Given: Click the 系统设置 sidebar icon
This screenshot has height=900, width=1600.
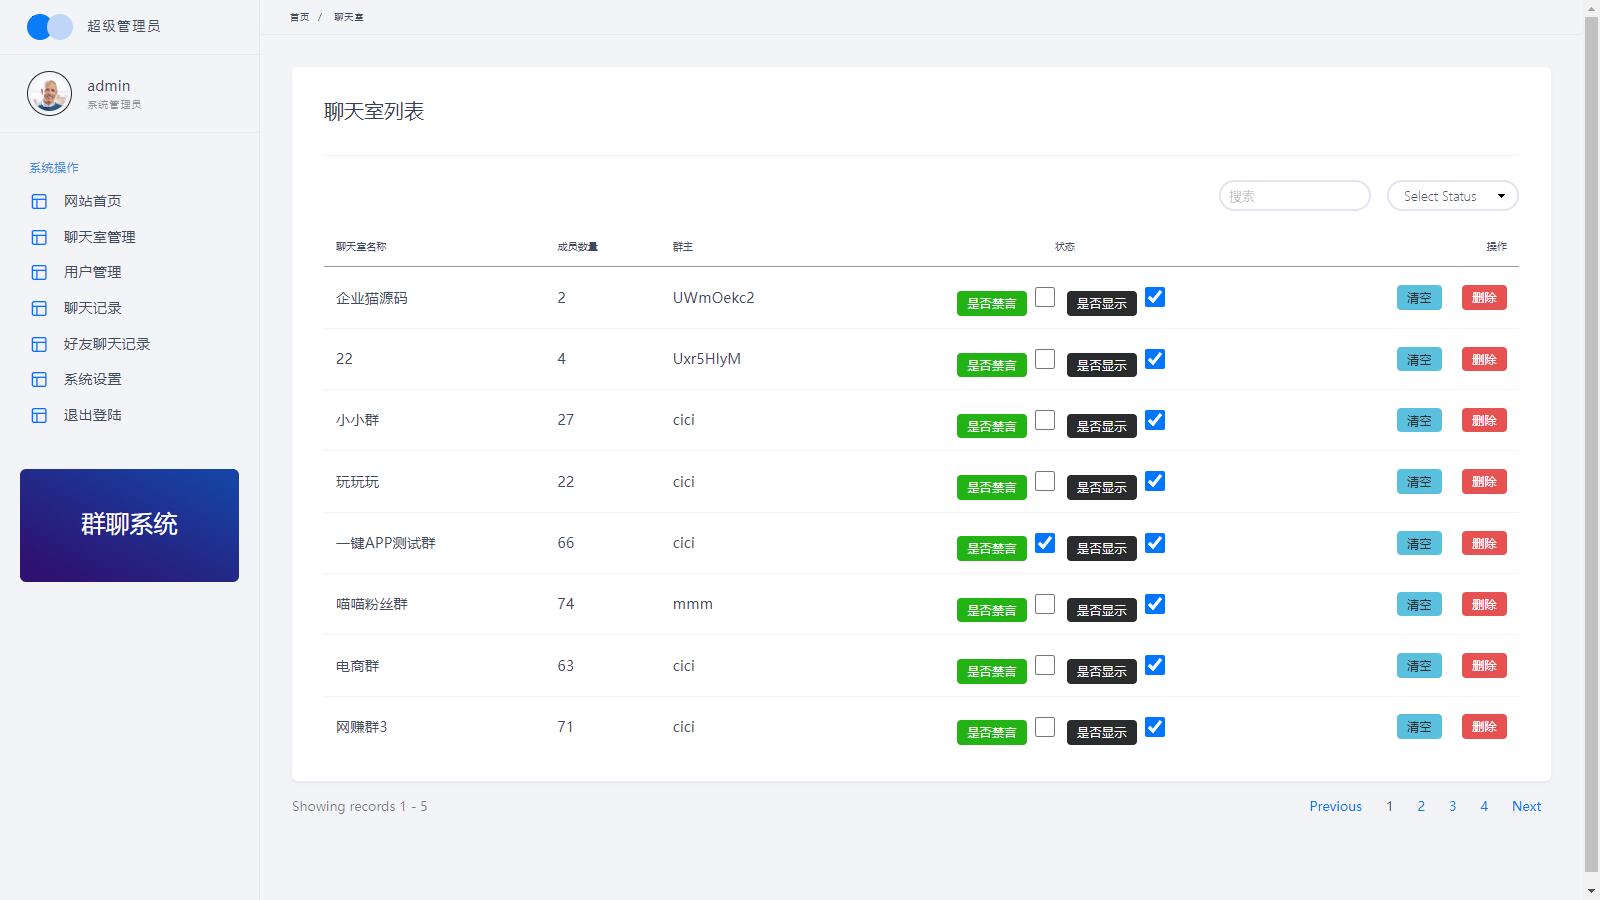Looking at the screenshot, I should [39, 379].
